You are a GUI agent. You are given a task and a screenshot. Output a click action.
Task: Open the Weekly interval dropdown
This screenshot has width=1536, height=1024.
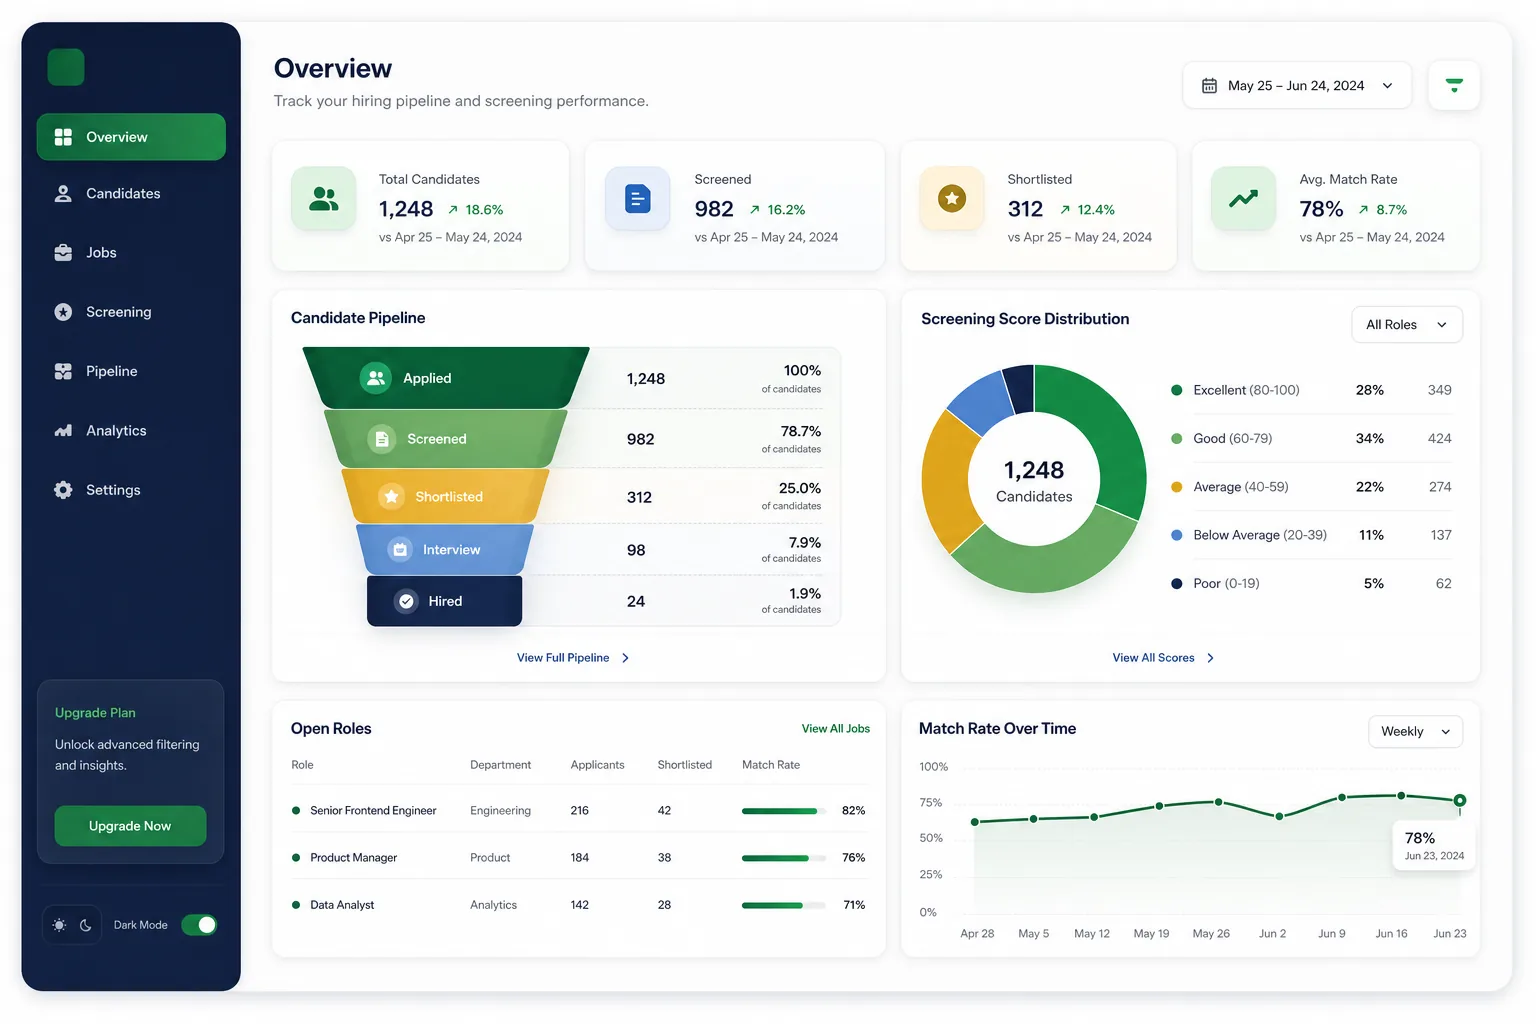click(1415, 732)
